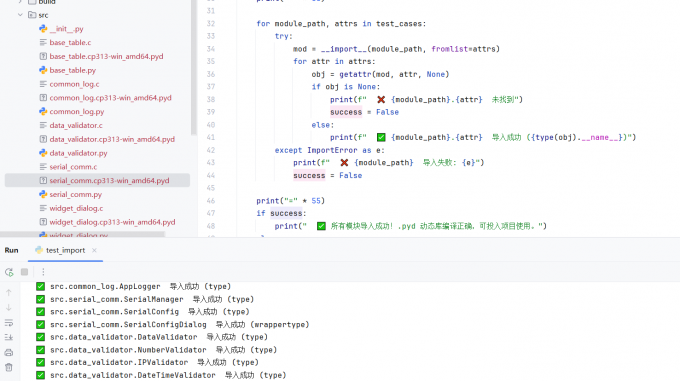Select base_table.cp313-win_amd64.pyd file
The image size is (680, 381).
coord(106,56)
